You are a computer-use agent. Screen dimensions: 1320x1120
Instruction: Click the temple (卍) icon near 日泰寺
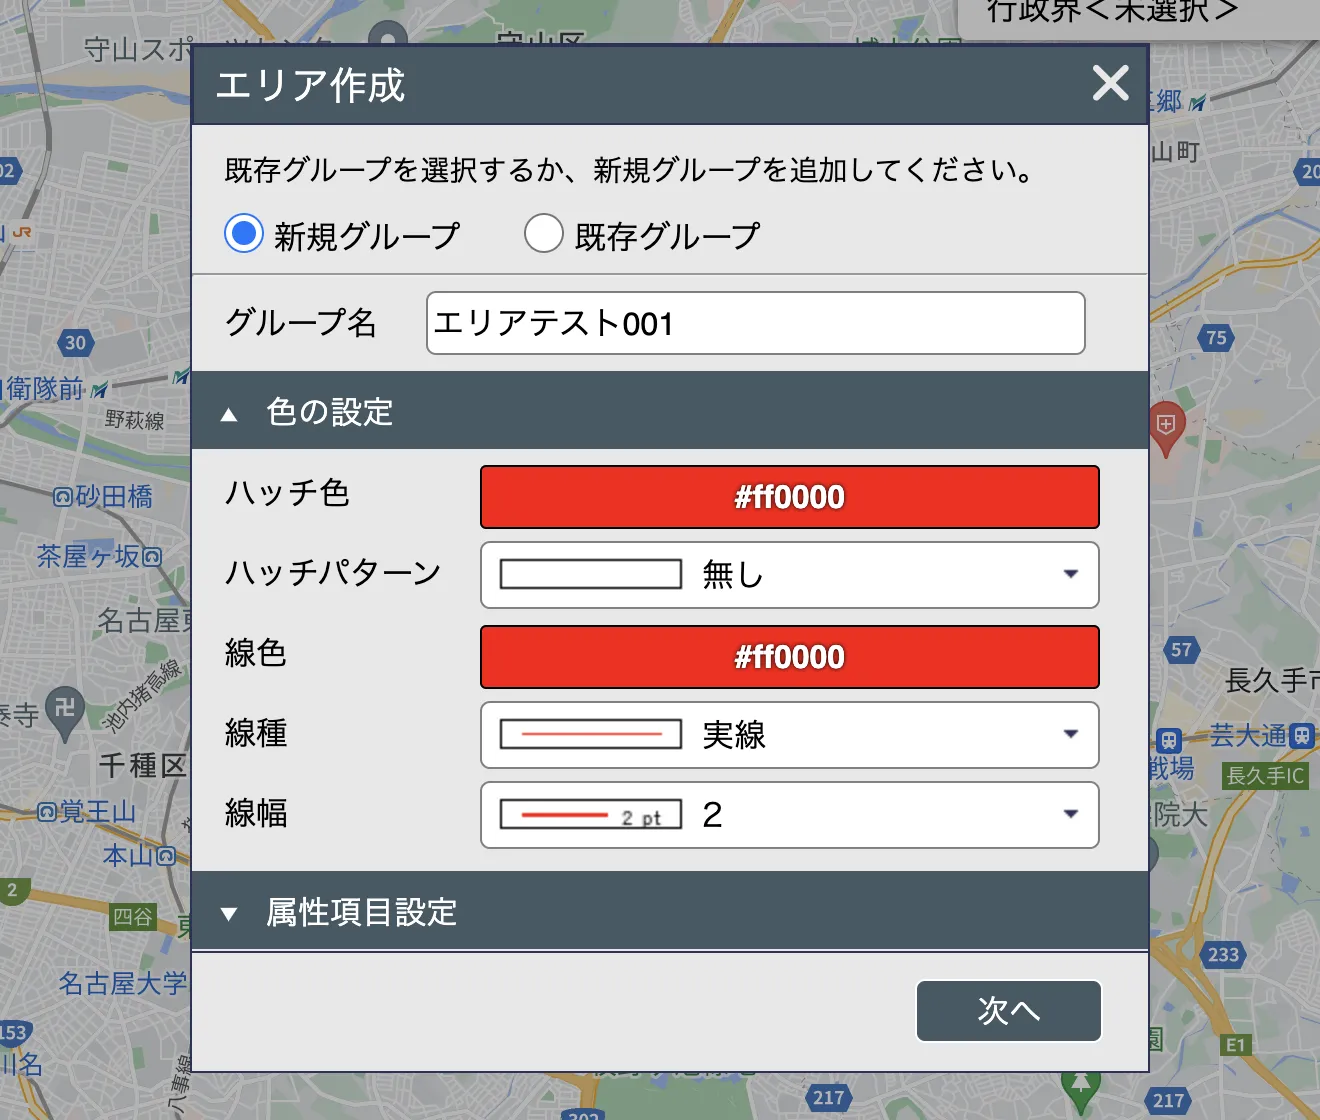tap(63, 706)
